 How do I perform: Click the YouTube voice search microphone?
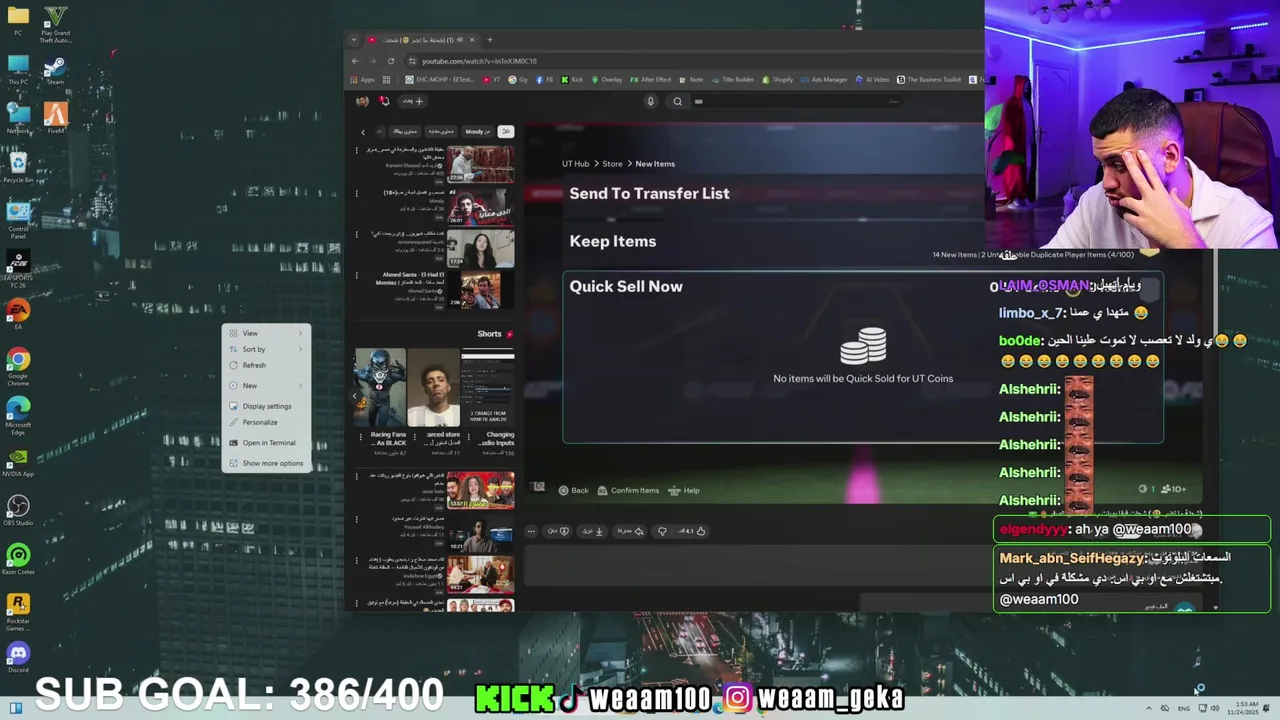(x=650, y=101)
